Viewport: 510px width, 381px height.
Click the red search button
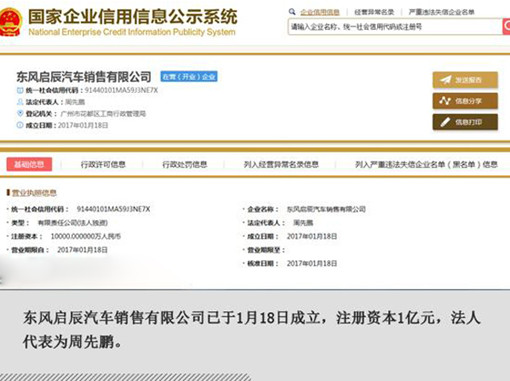pos(506,27)
